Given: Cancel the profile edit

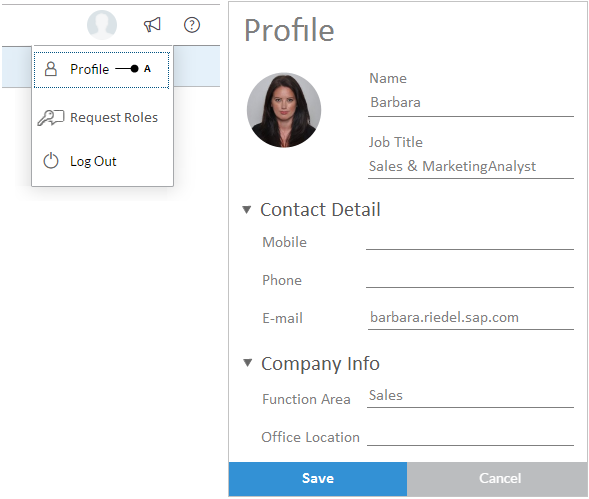Looking at the screenshot, I should coord(497,479).
